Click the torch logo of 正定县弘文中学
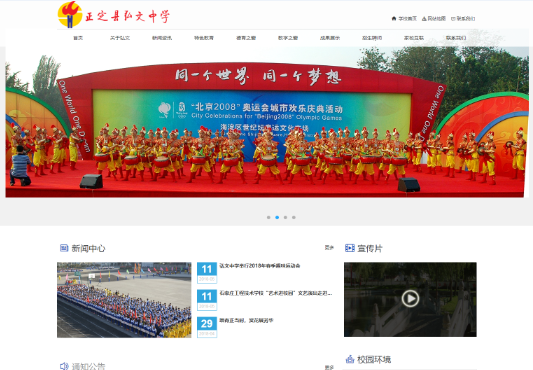 pyautogui.click(x=70, y=15)
